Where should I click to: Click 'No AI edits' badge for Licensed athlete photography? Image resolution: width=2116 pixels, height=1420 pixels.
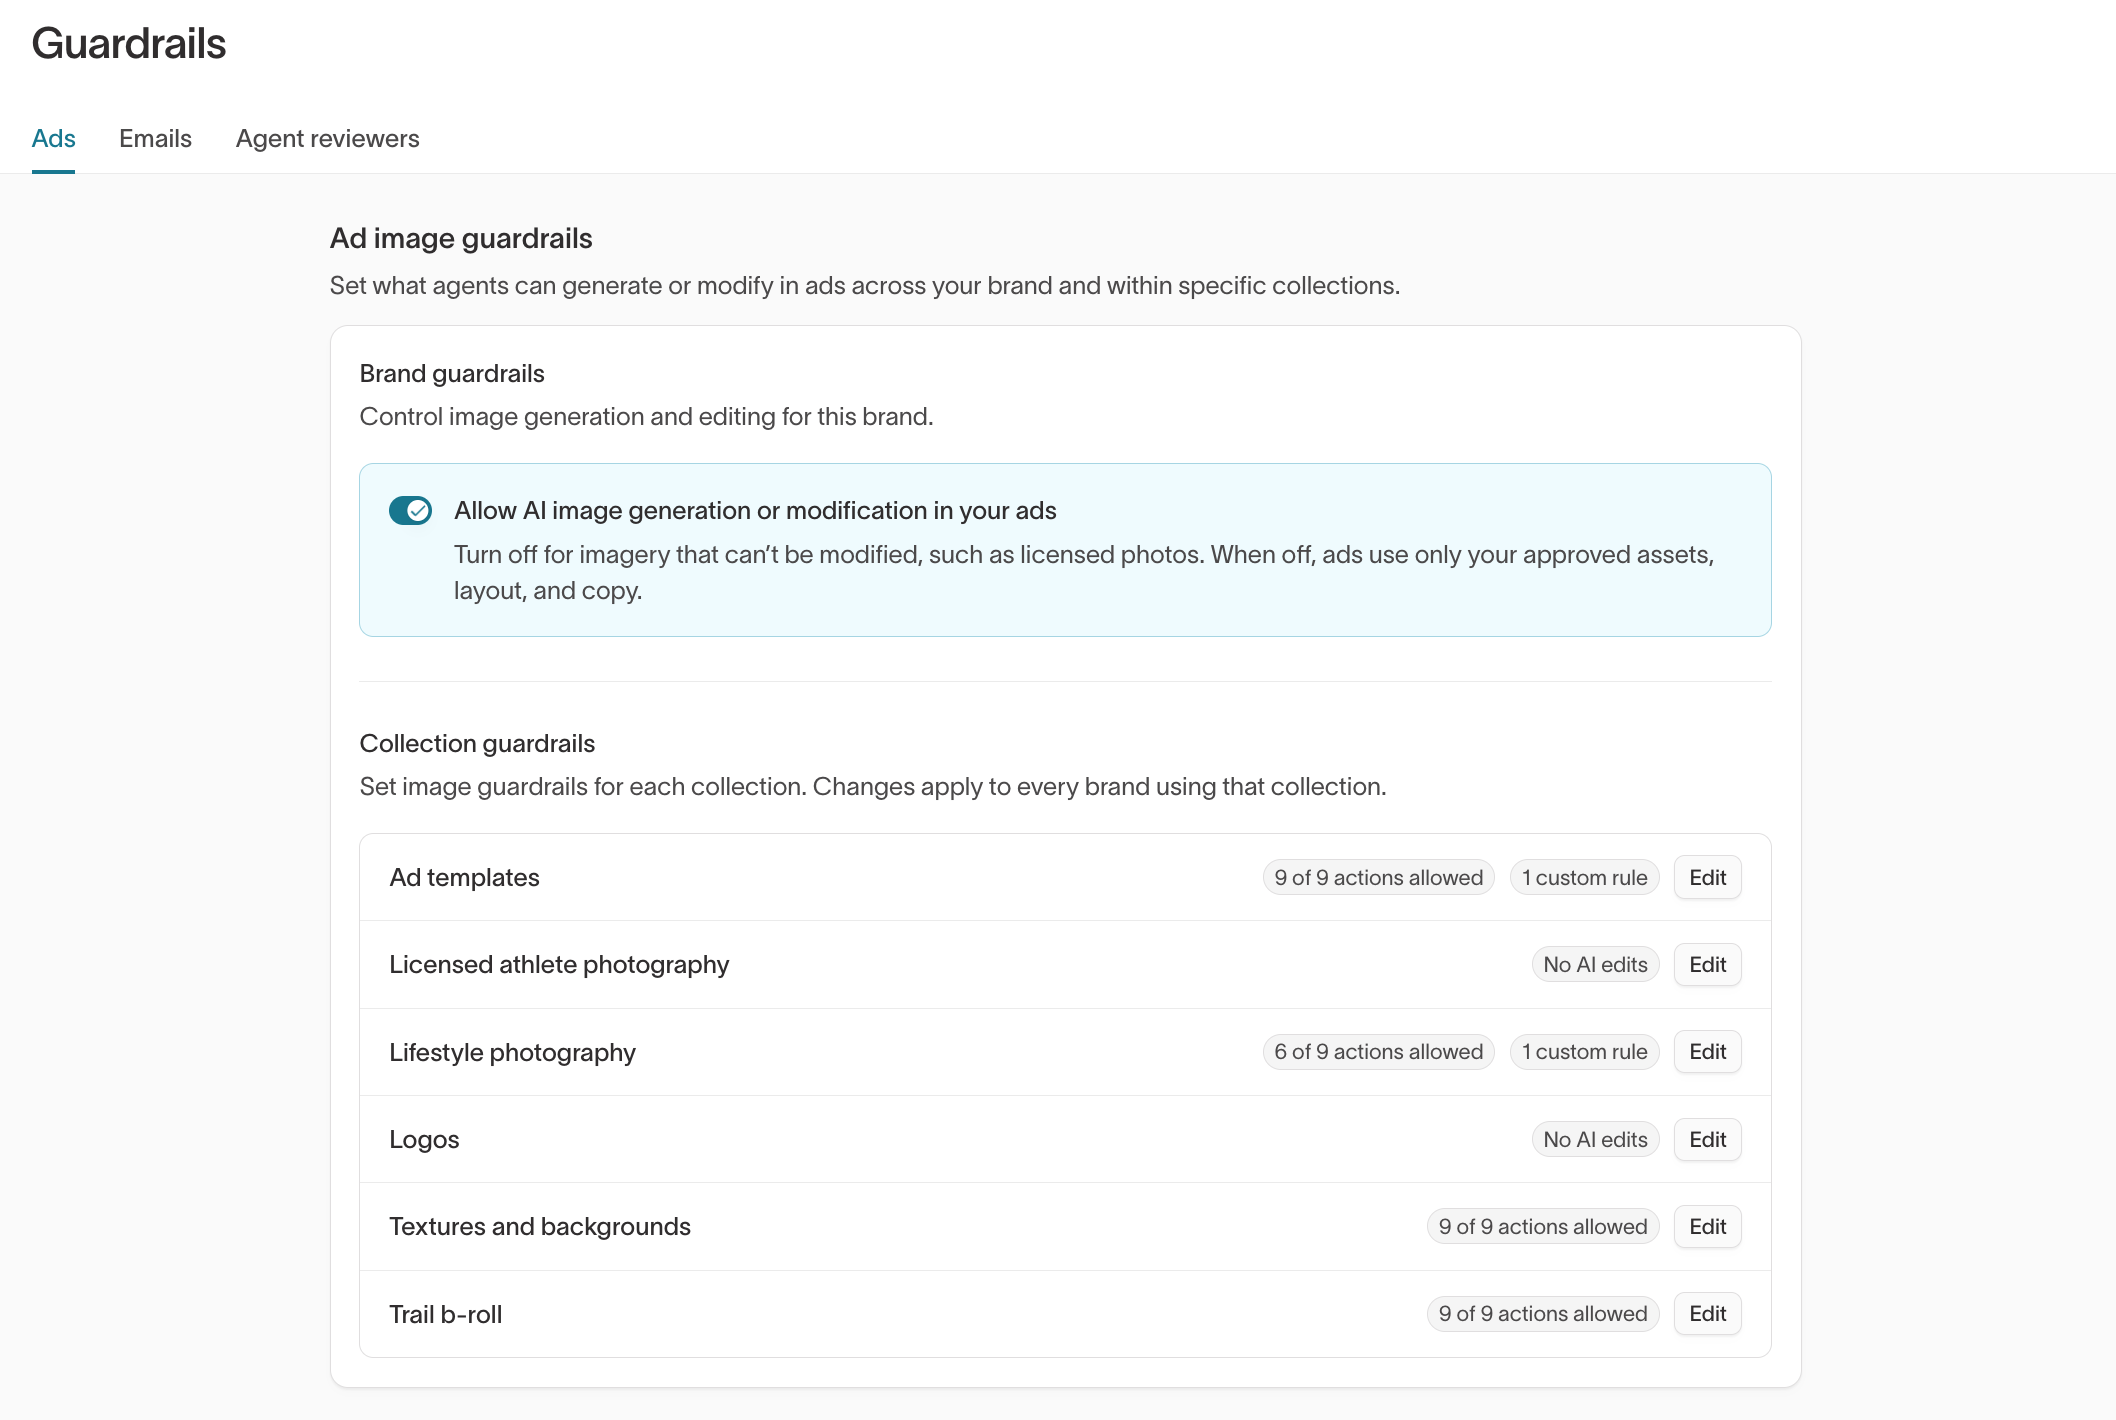click(x=1595, y=964)
